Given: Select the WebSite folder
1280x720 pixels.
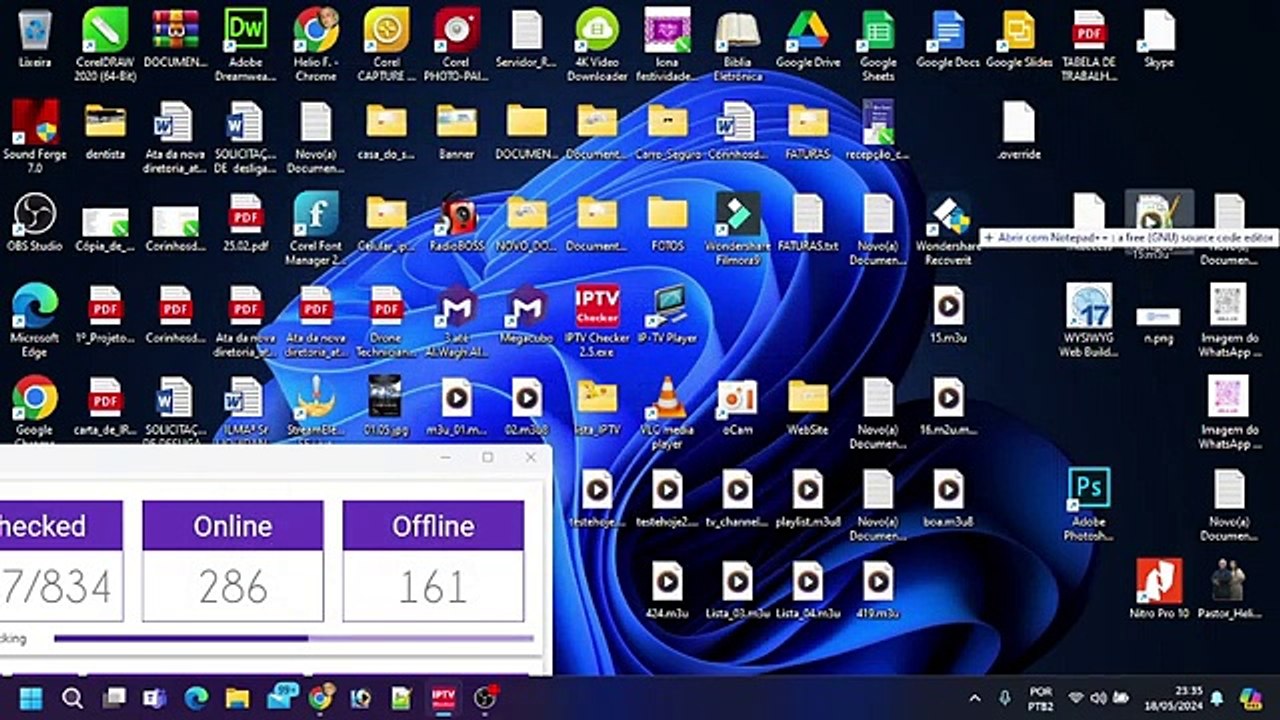Looking at the screenshot, I should (808, 407).
